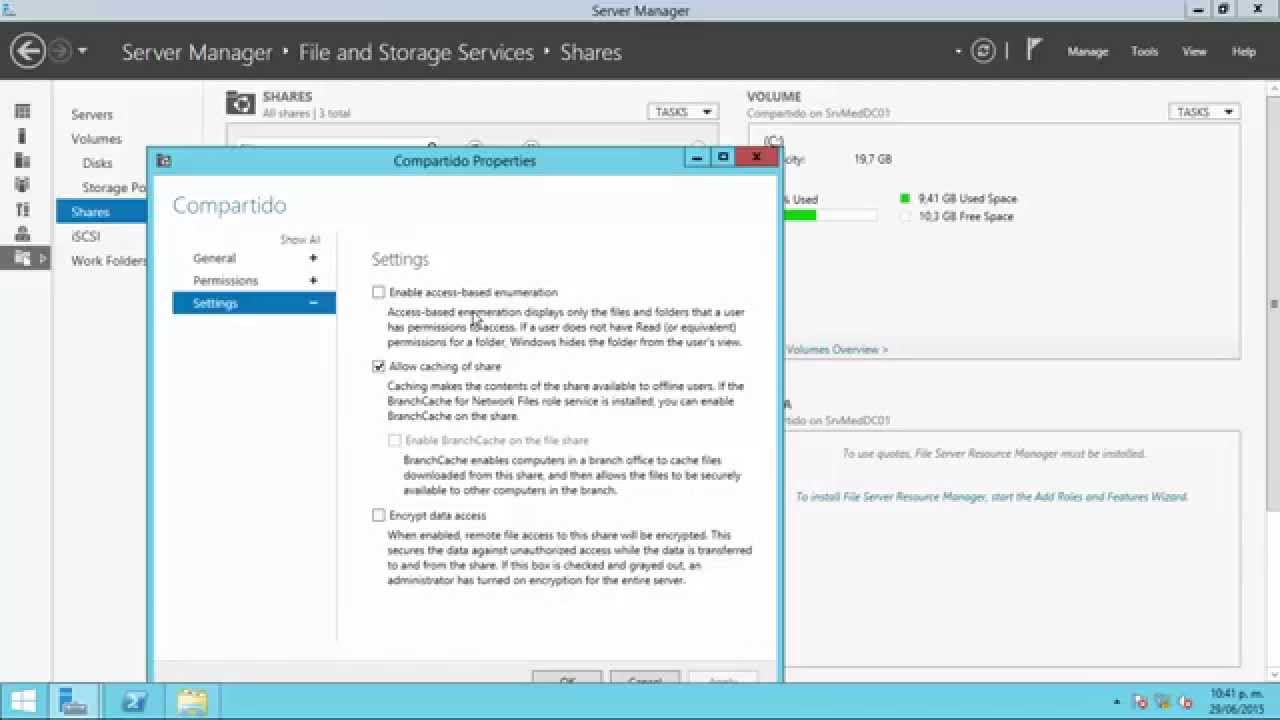Open the Tools menu
1280x720 pixels.
pyautogui.click(x=1144, y=52)
